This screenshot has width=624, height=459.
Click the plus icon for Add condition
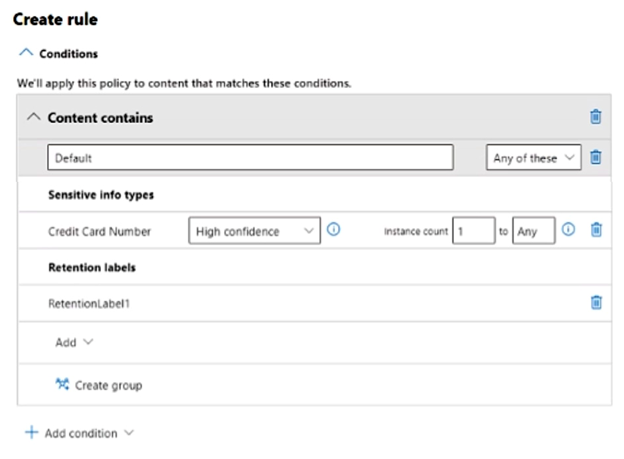pyautogui.click(x=31, y=433)
